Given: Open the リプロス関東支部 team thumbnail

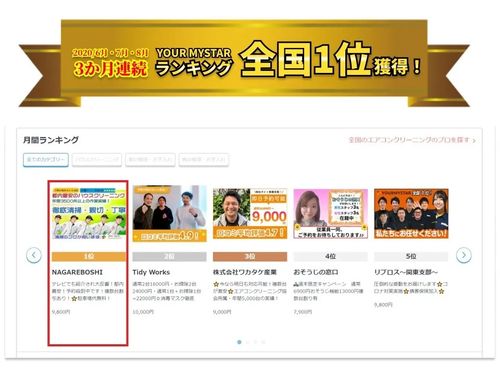Looking at the screenshot, I should click(411, 214).
